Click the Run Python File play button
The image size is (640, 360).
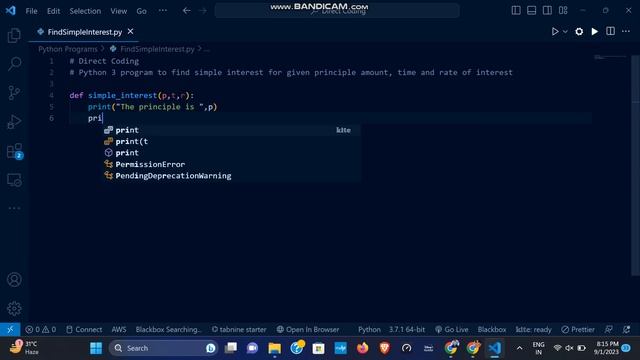(x=555, y=31)
